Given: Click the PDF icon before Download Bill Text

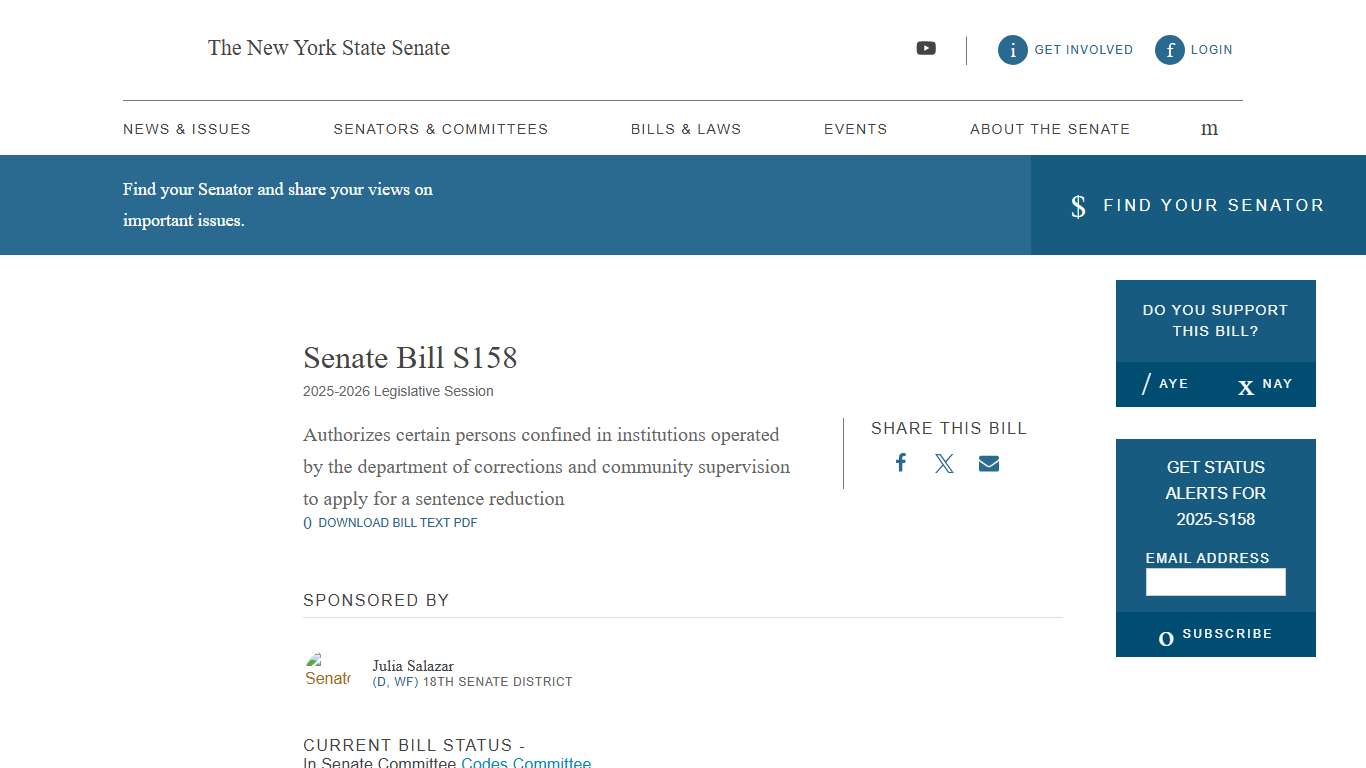Looking at the screenshot, I should (307, 522).
